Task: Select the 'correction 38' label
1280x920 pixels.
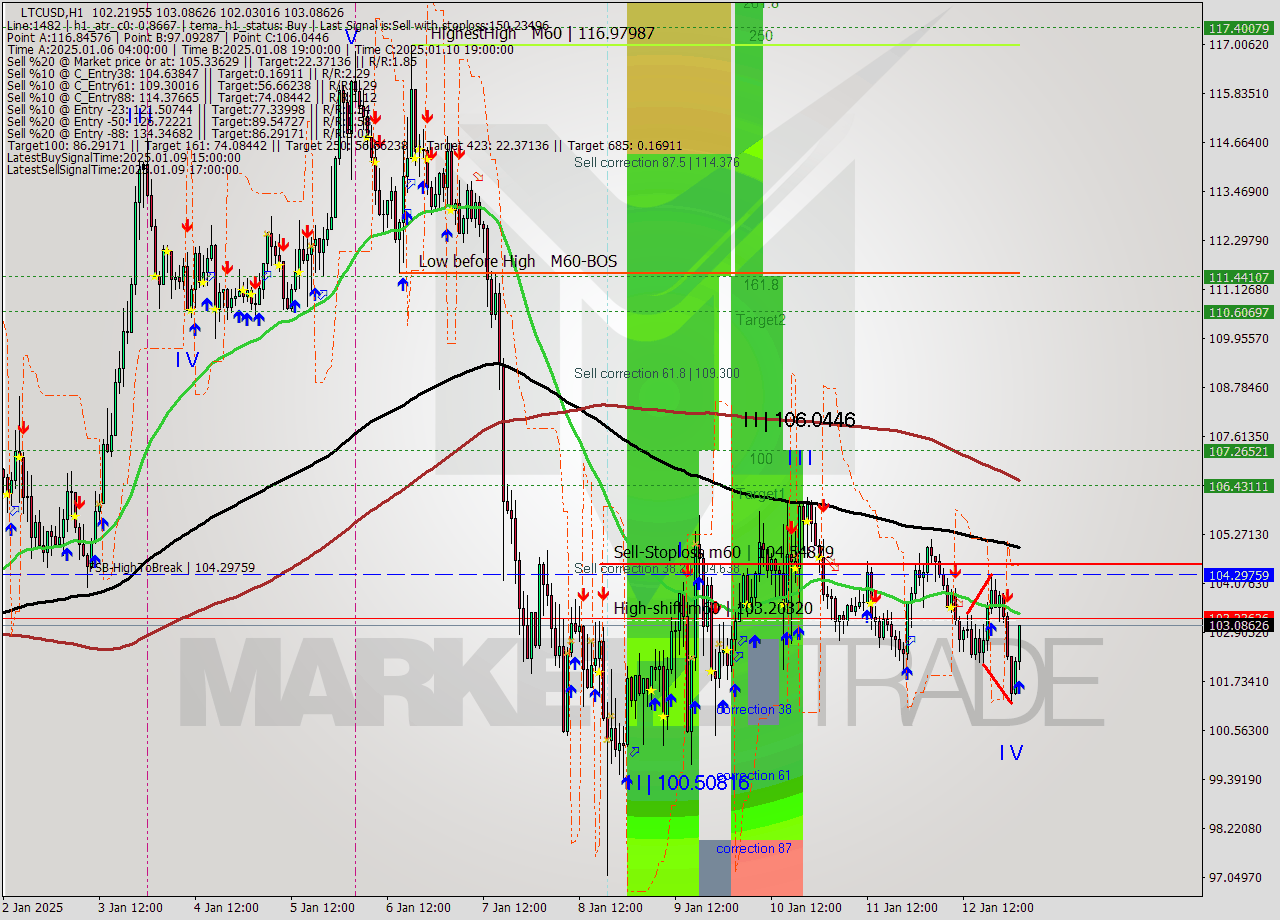Action: 754,709
